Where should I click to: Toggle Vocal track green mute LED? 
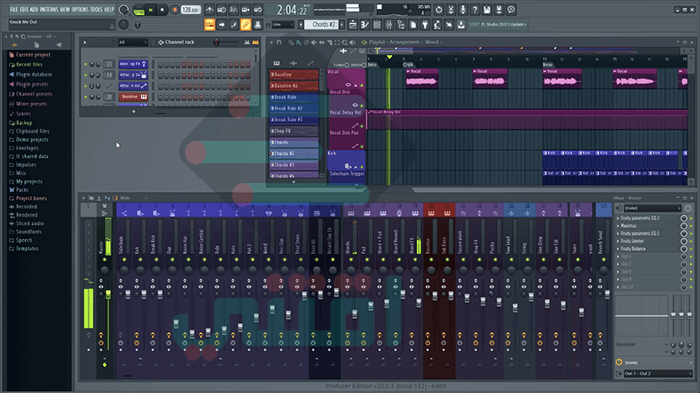tap(362, 85)
